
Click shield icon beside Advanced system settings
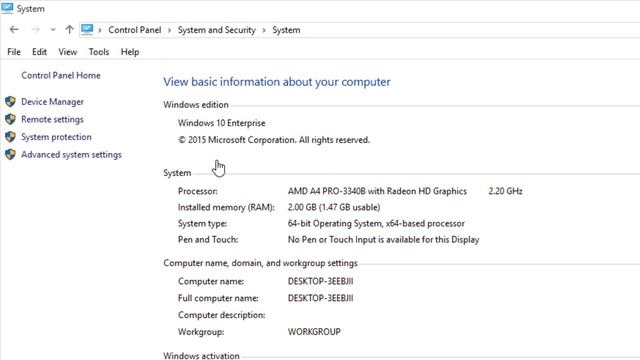tap(10, 154)
